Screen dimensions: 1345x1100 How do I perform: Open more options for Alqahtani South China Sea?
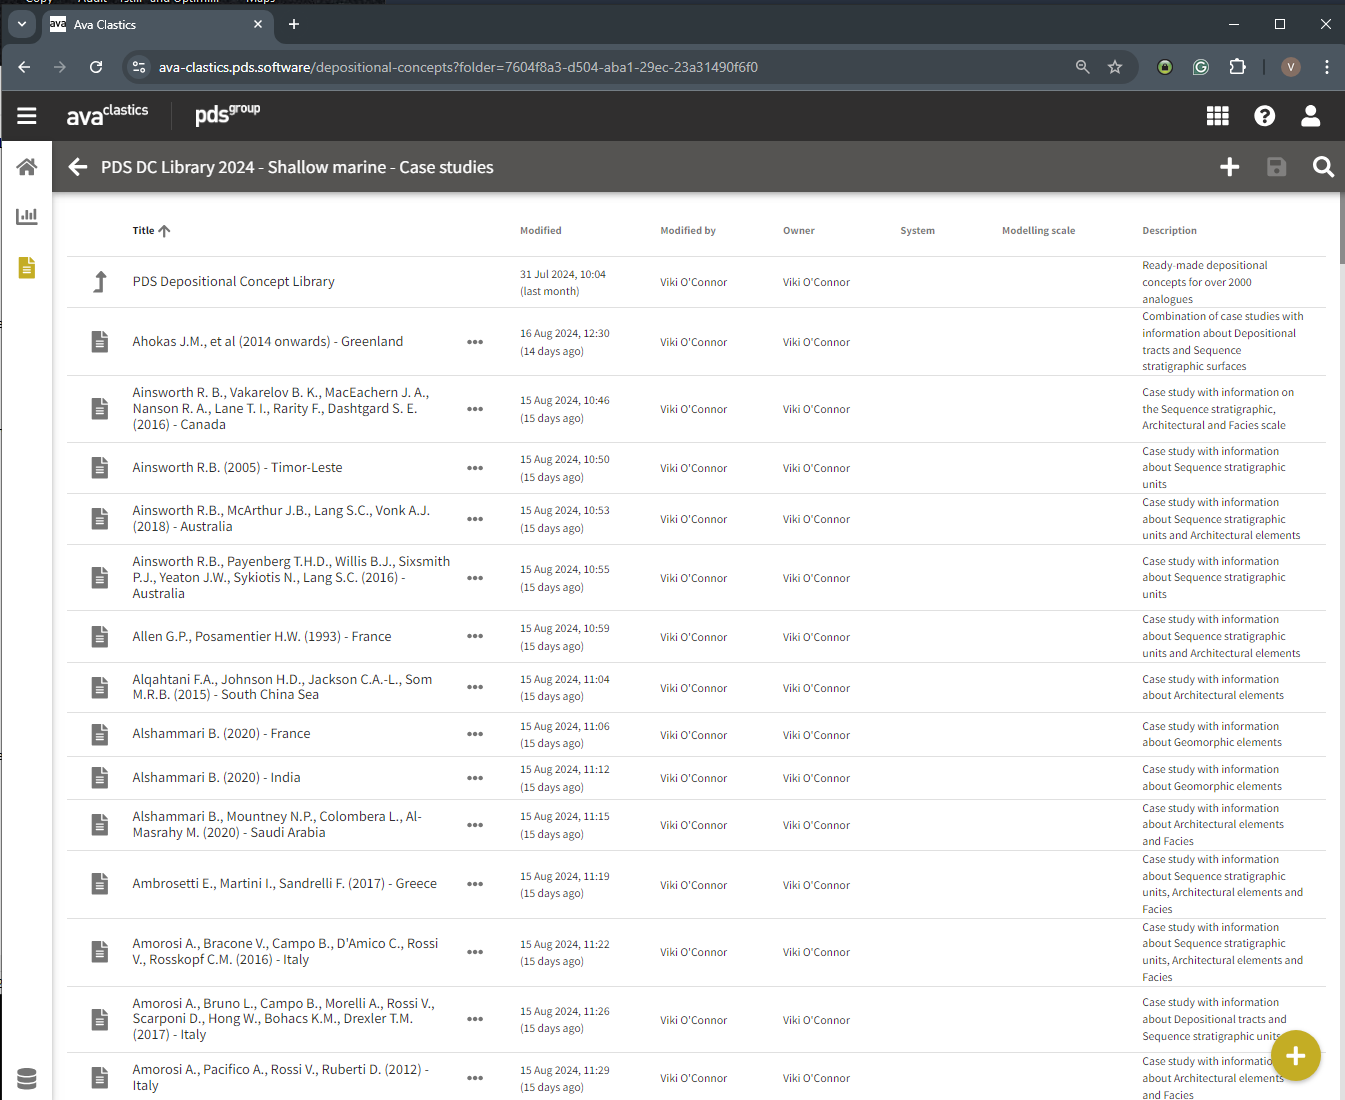(475, 687)
